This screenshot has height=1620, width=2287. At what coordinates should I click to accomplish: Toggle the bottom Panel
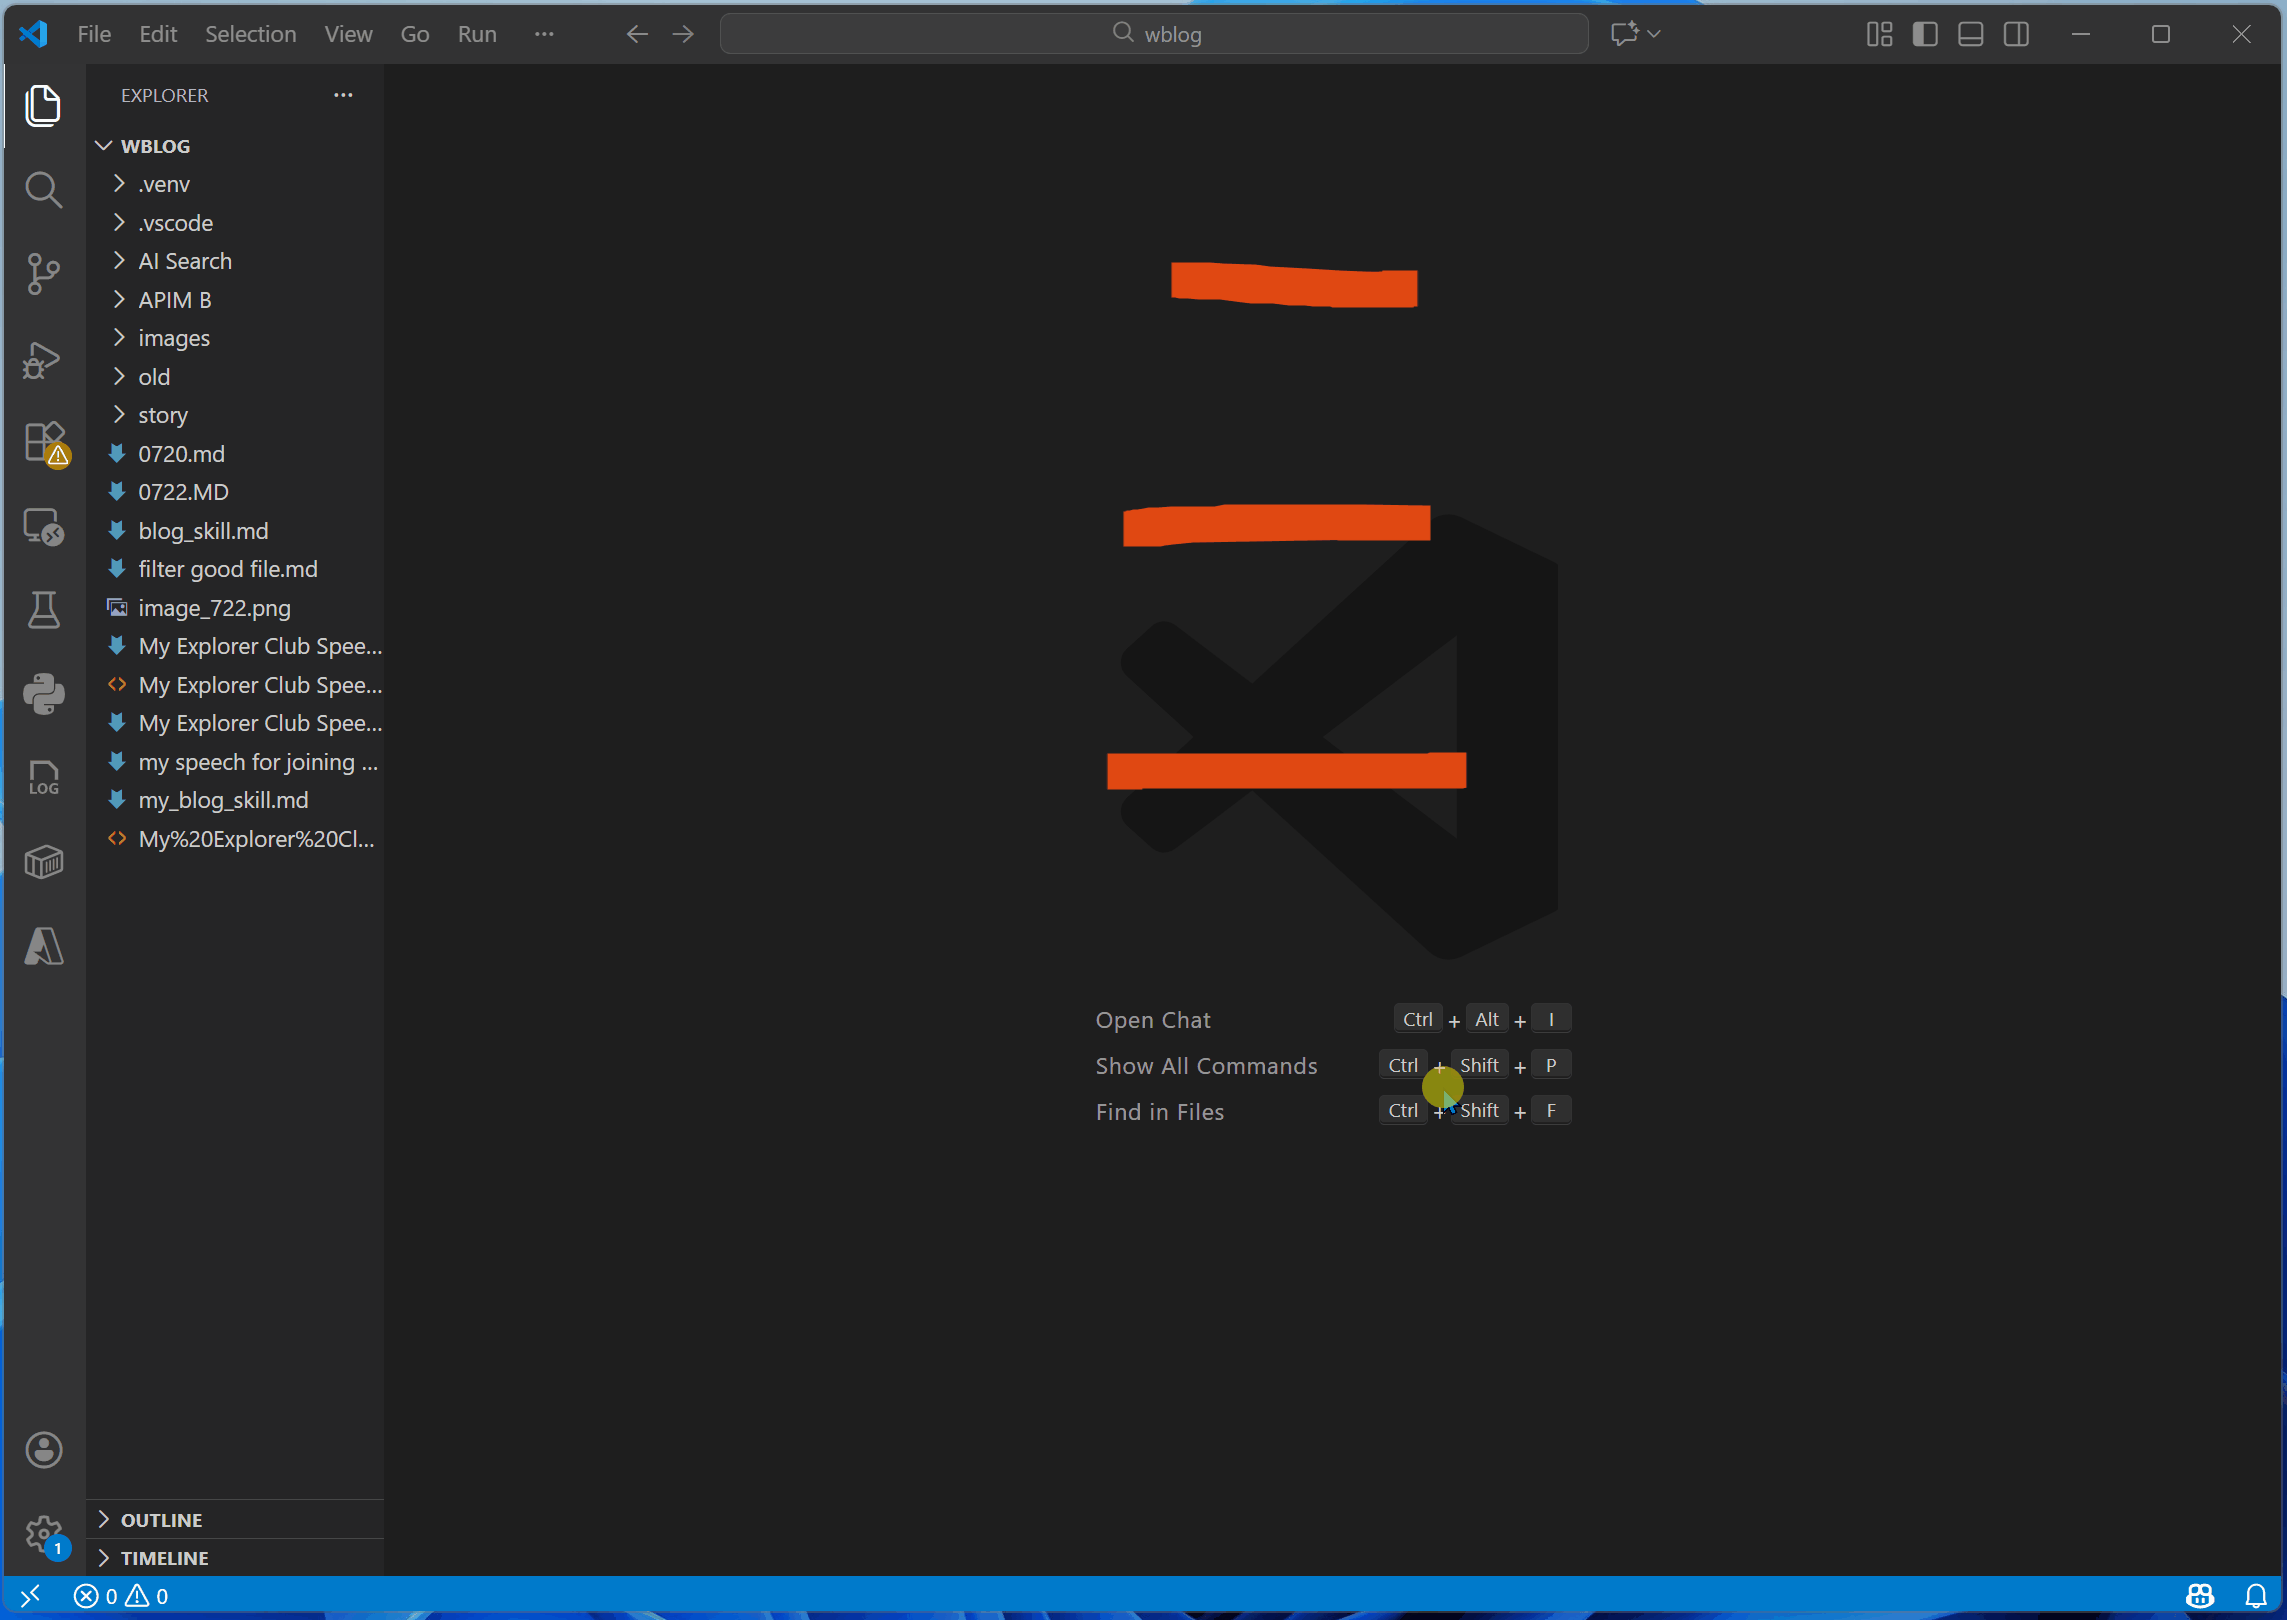pos(1971,34)
